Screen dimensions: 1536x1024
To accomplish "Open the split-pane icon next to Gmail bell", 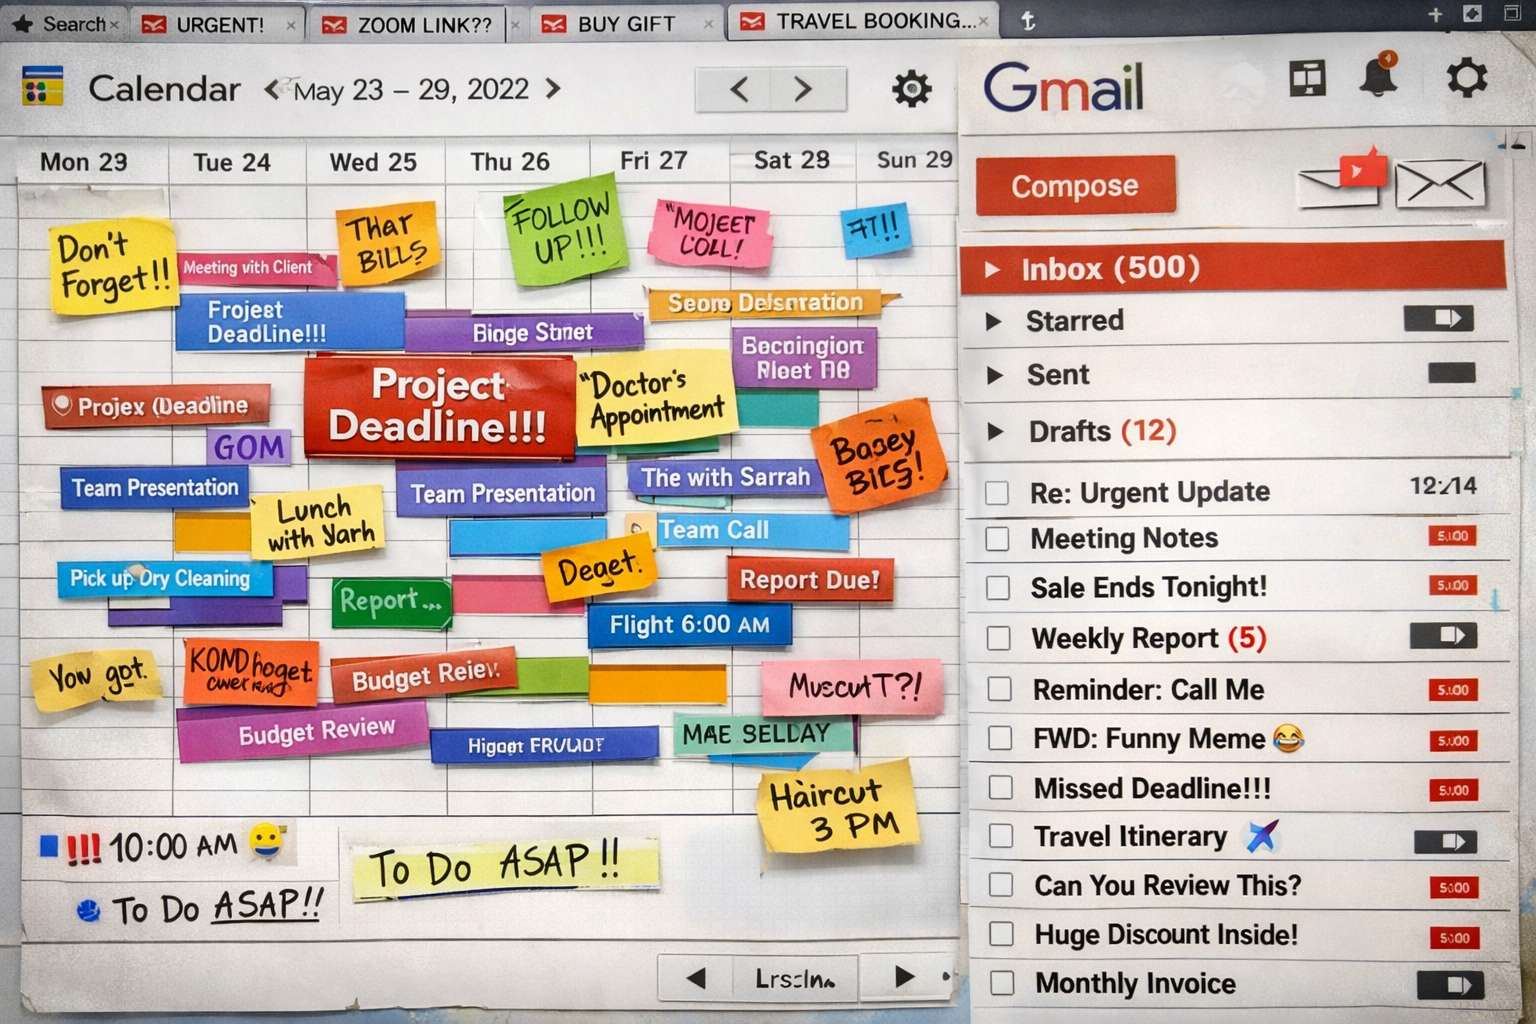I will [1307, 78].
